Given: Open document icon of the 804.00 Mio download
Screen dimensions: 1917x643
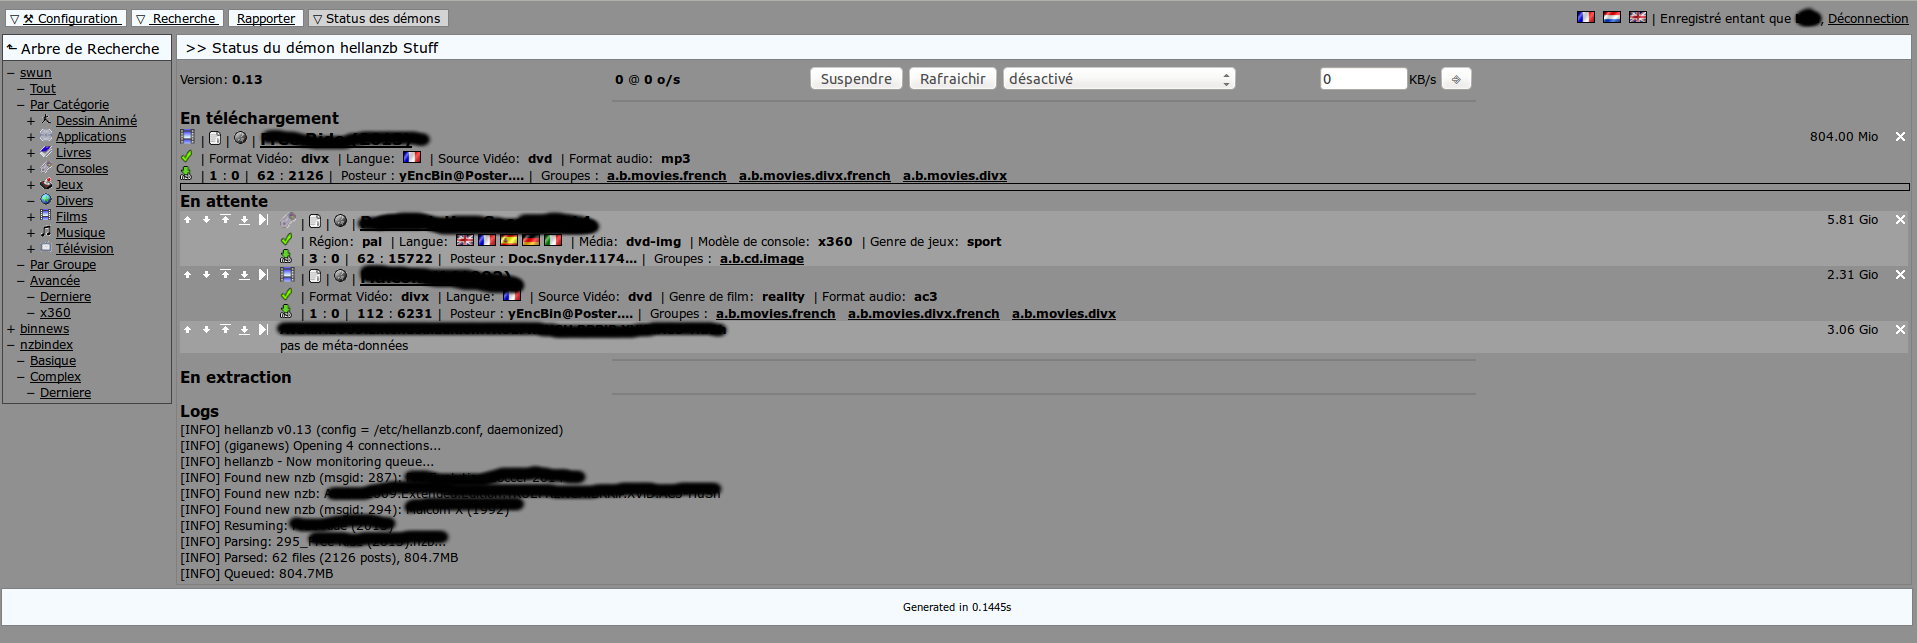Looking at the screenshot, I should pos(215,138).
